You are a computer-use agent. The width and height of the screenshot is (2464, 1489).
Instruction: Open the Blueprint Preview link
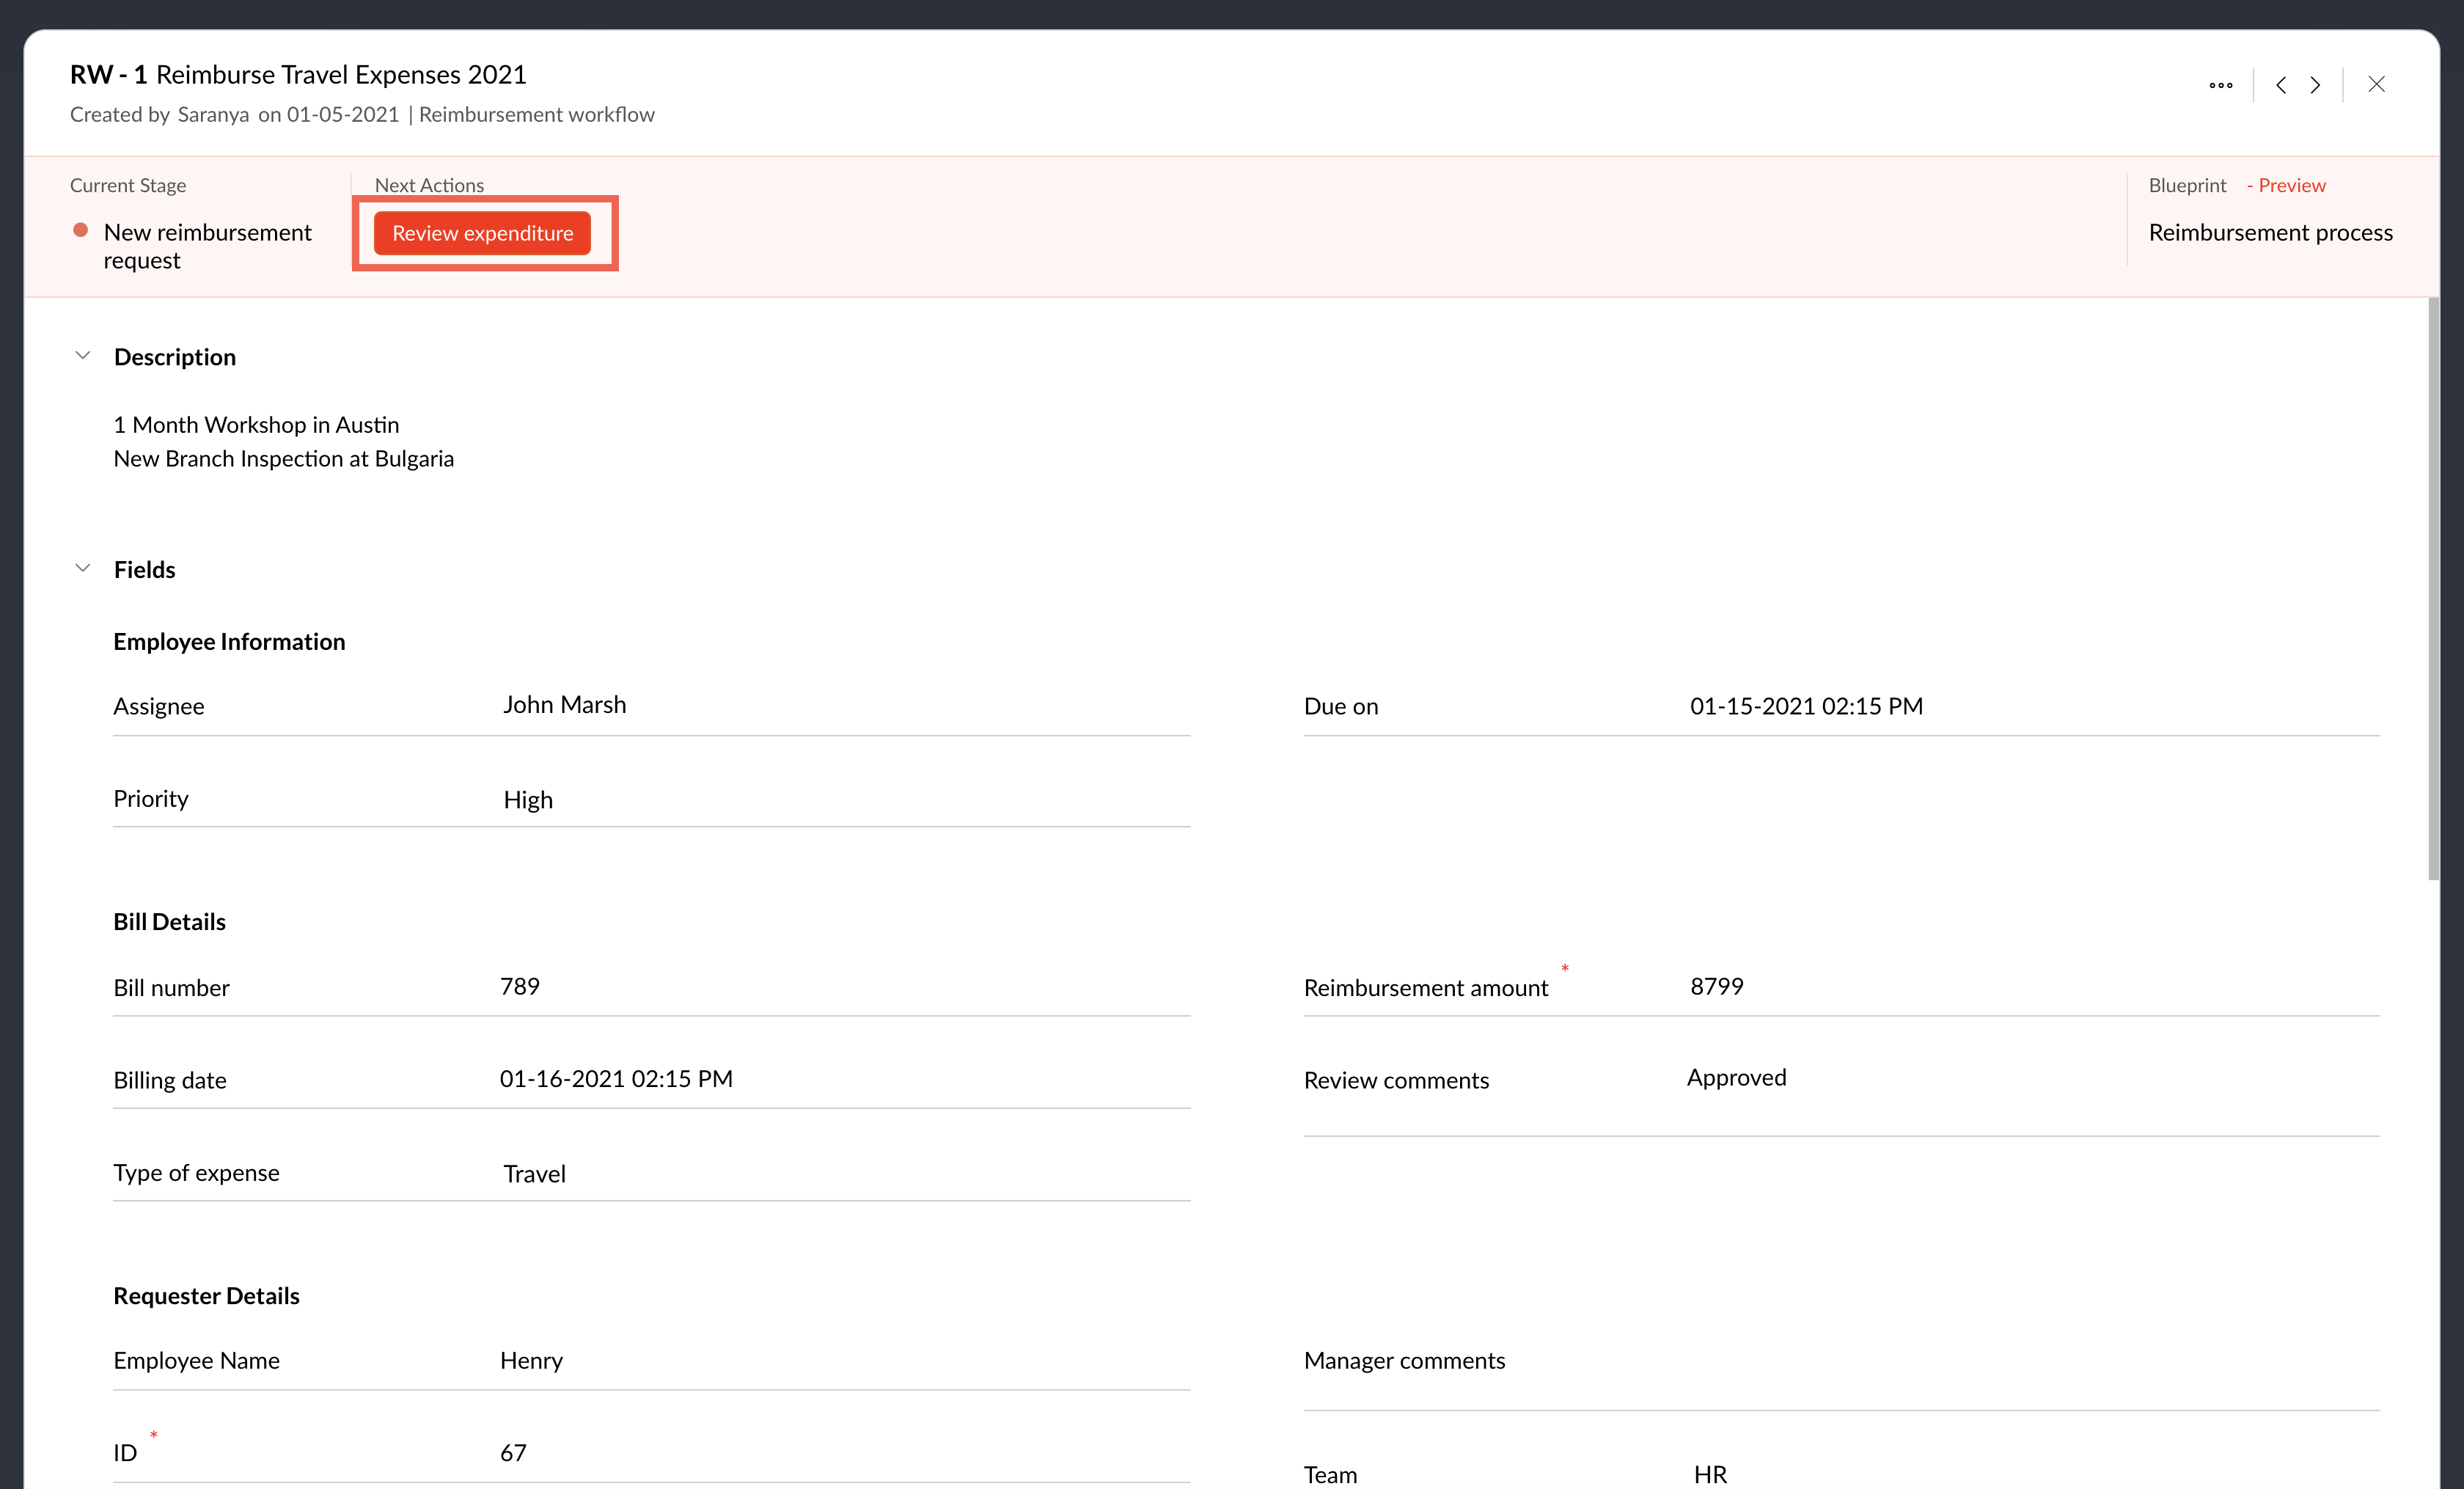click(x=2291, y=185)
